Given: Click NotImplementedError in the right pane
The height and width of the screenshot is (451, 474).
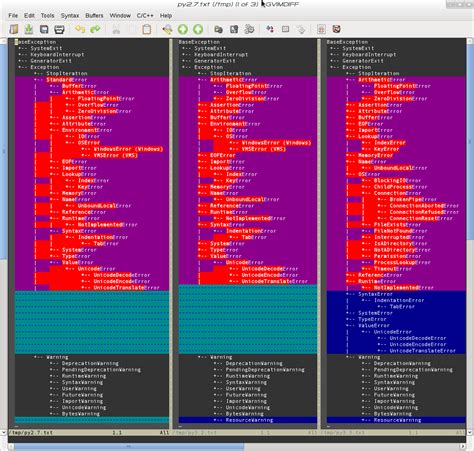Looking at the screenshot, I should point(403,288).
